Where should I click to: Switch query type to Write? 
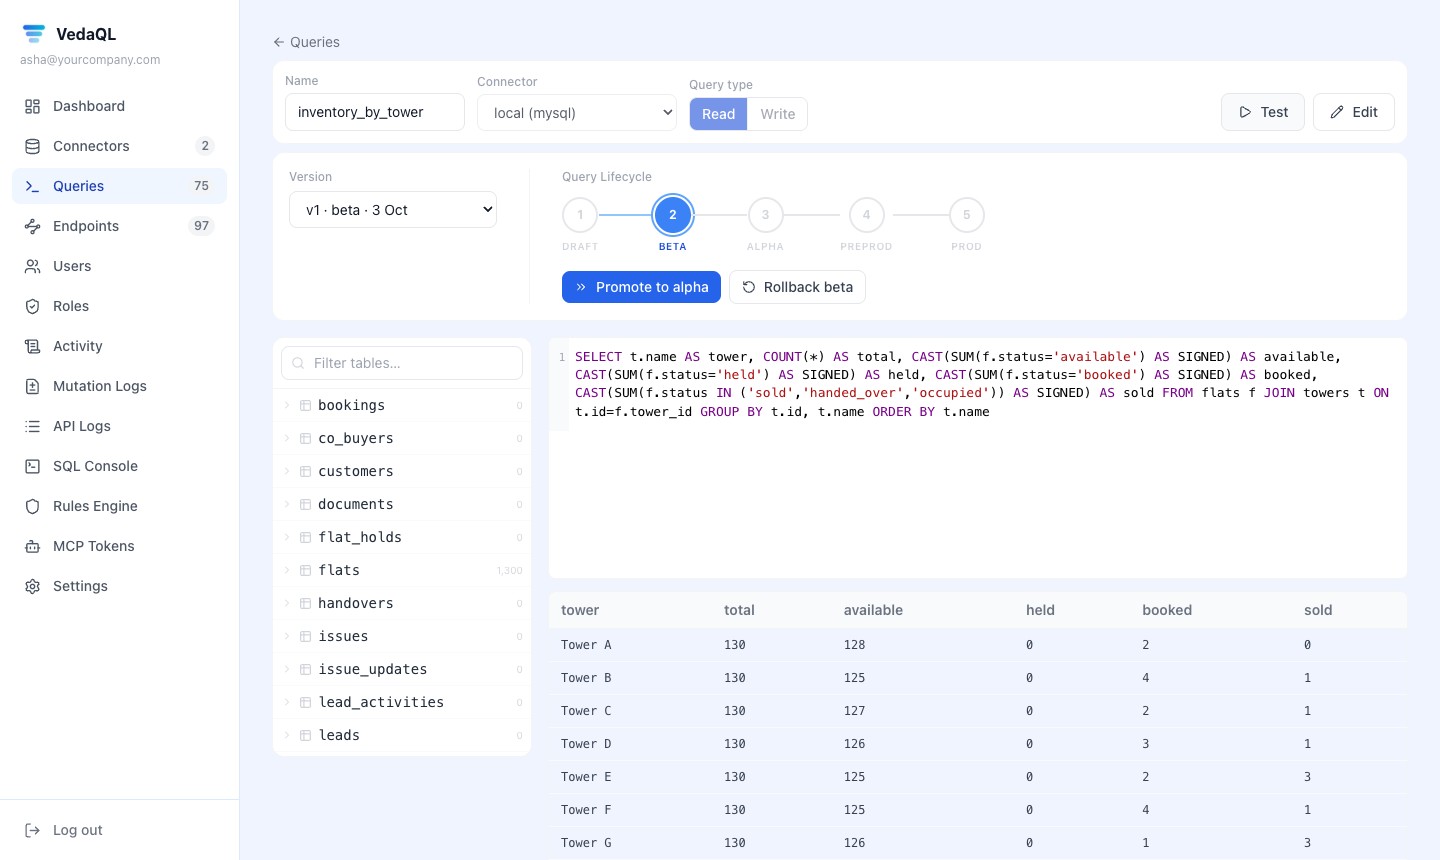778,114
